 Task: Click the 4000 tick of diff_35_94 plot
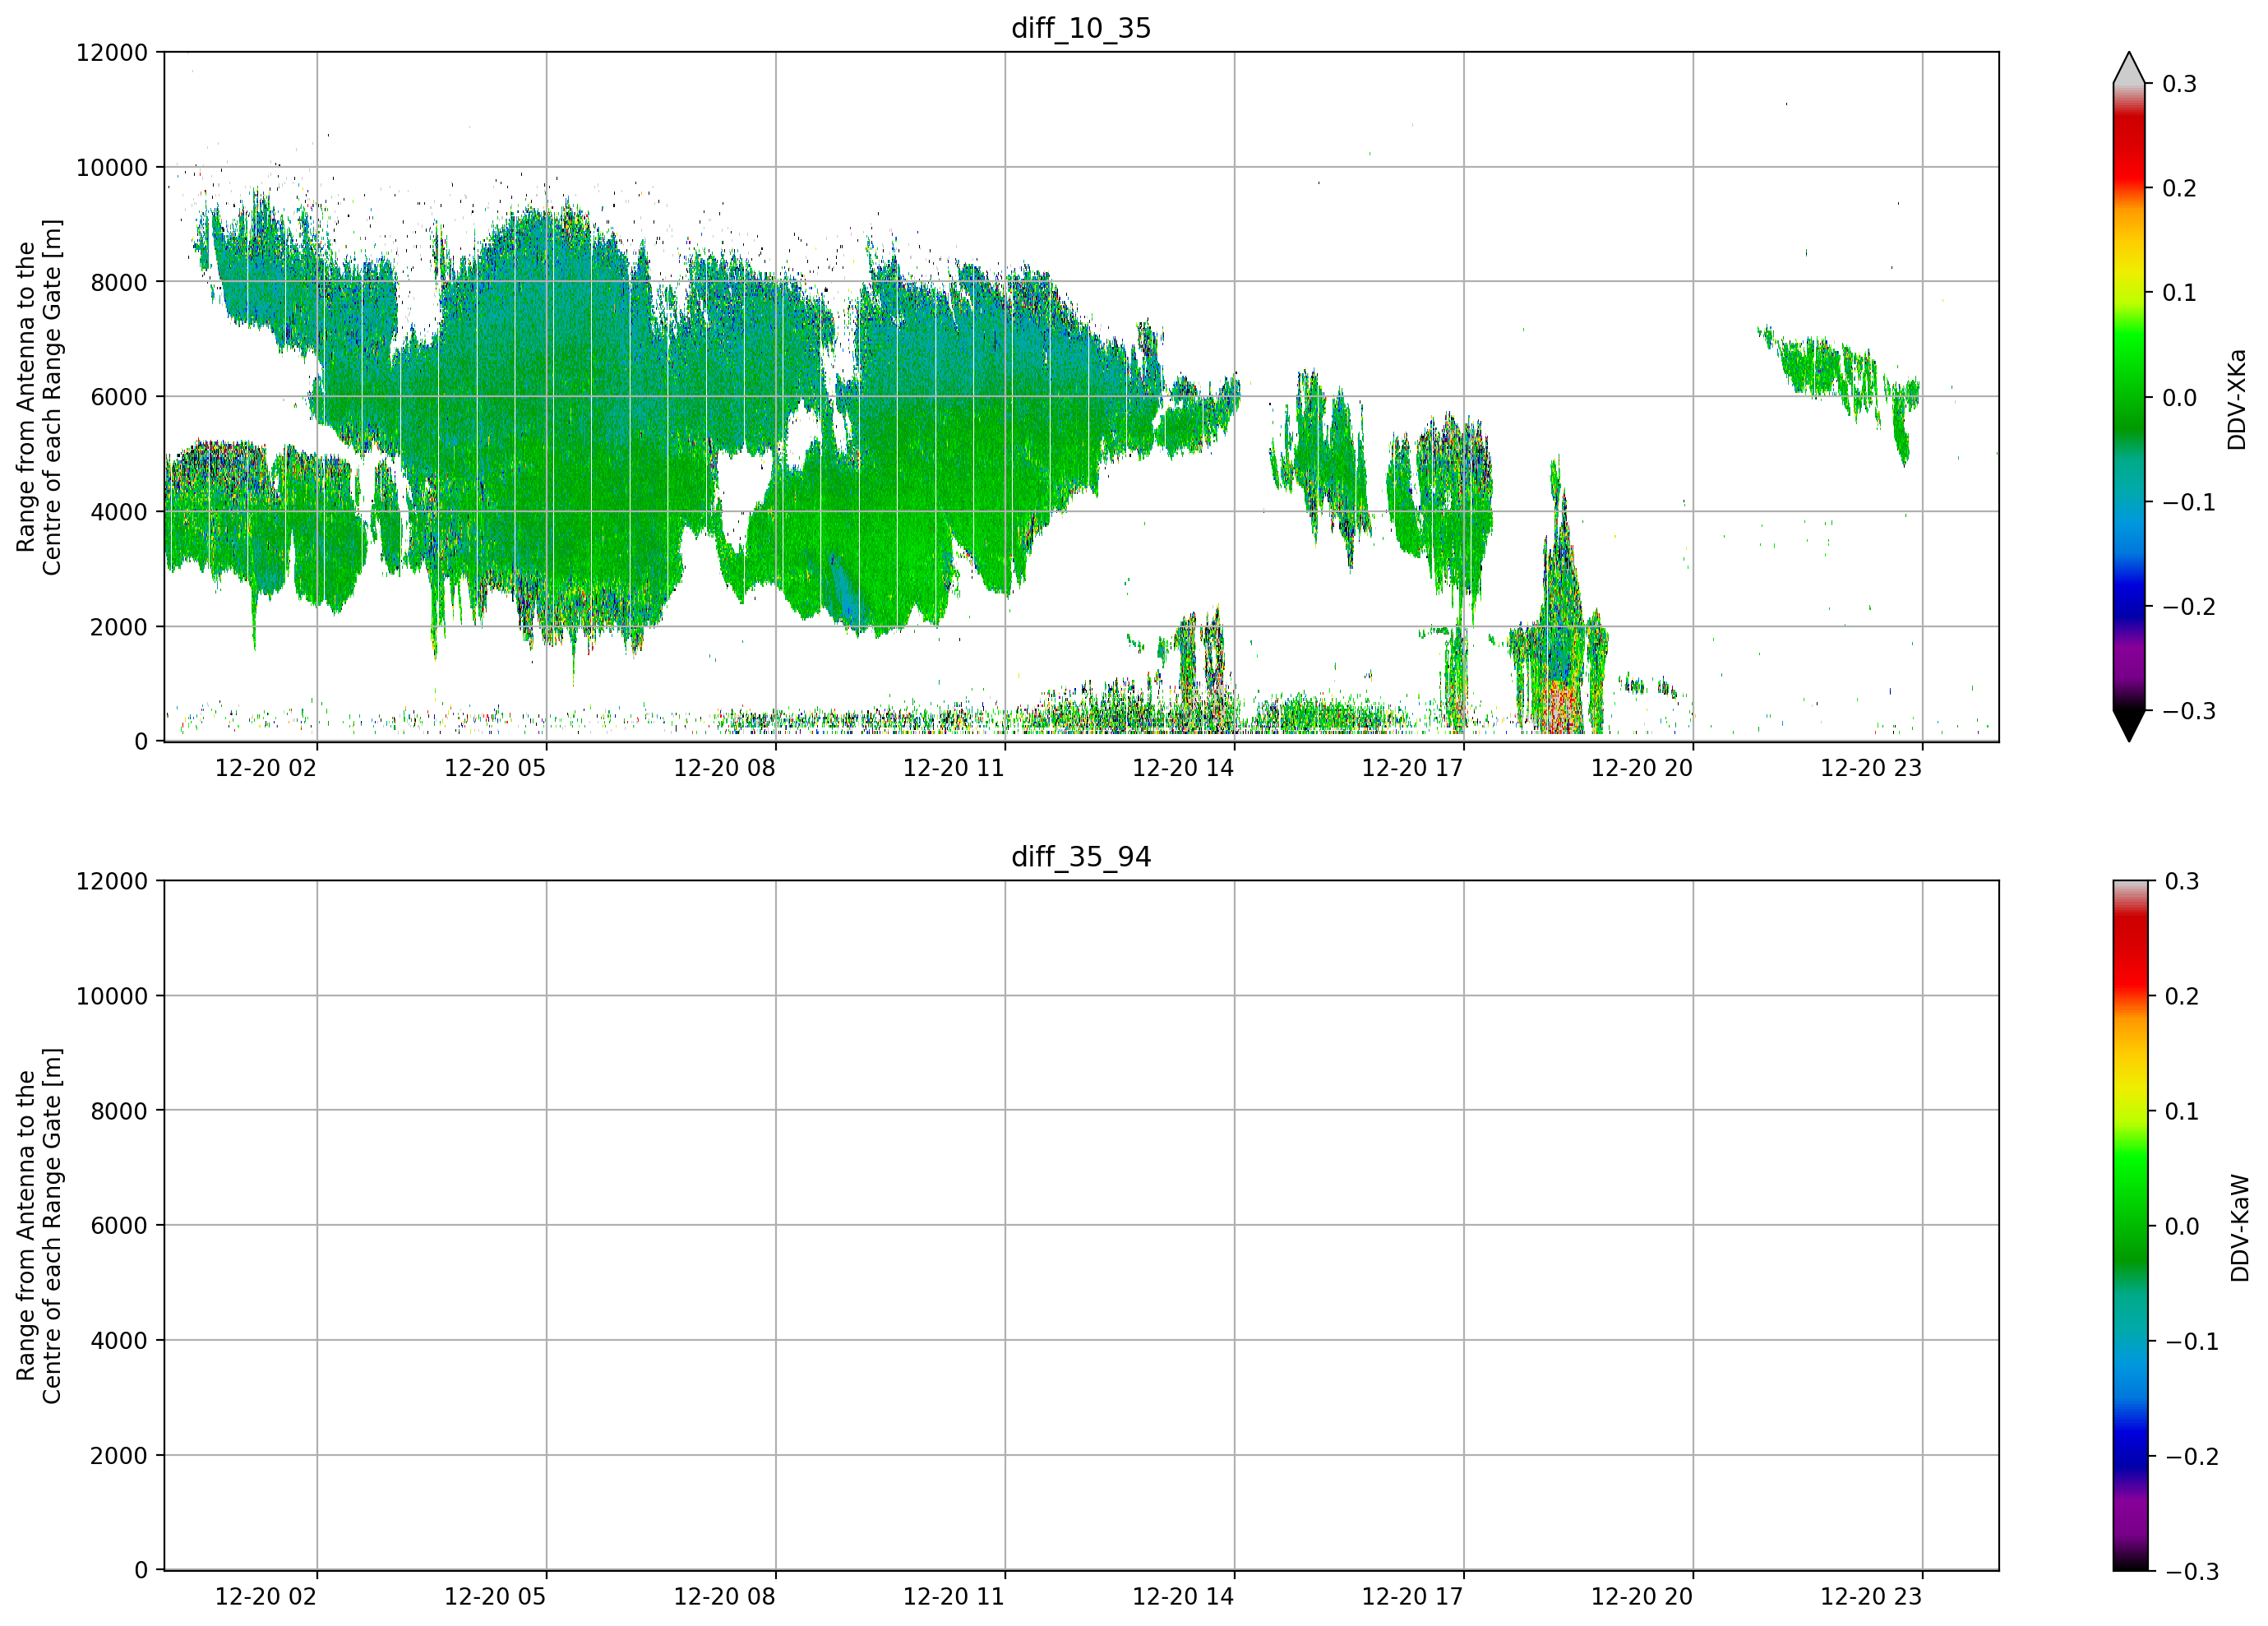click(119, 1341)
